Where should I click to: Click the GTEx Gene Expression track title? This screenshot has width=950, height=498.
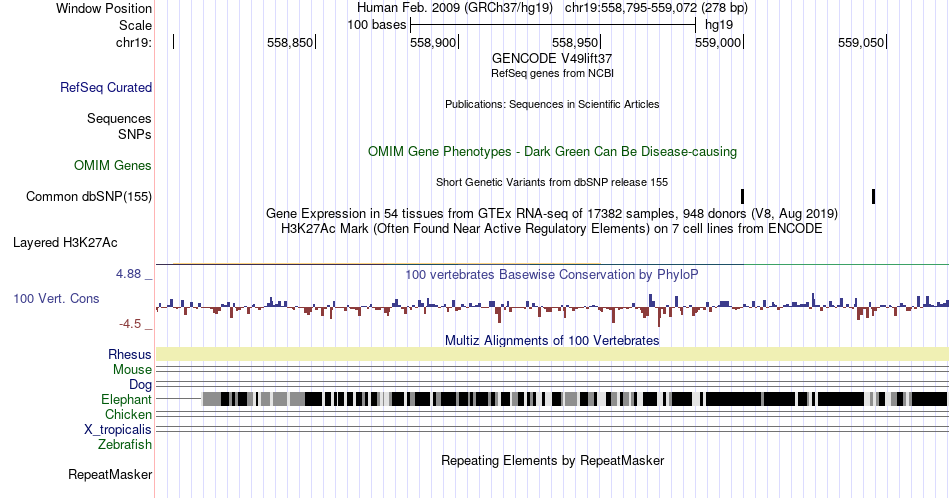click(552, 213)
